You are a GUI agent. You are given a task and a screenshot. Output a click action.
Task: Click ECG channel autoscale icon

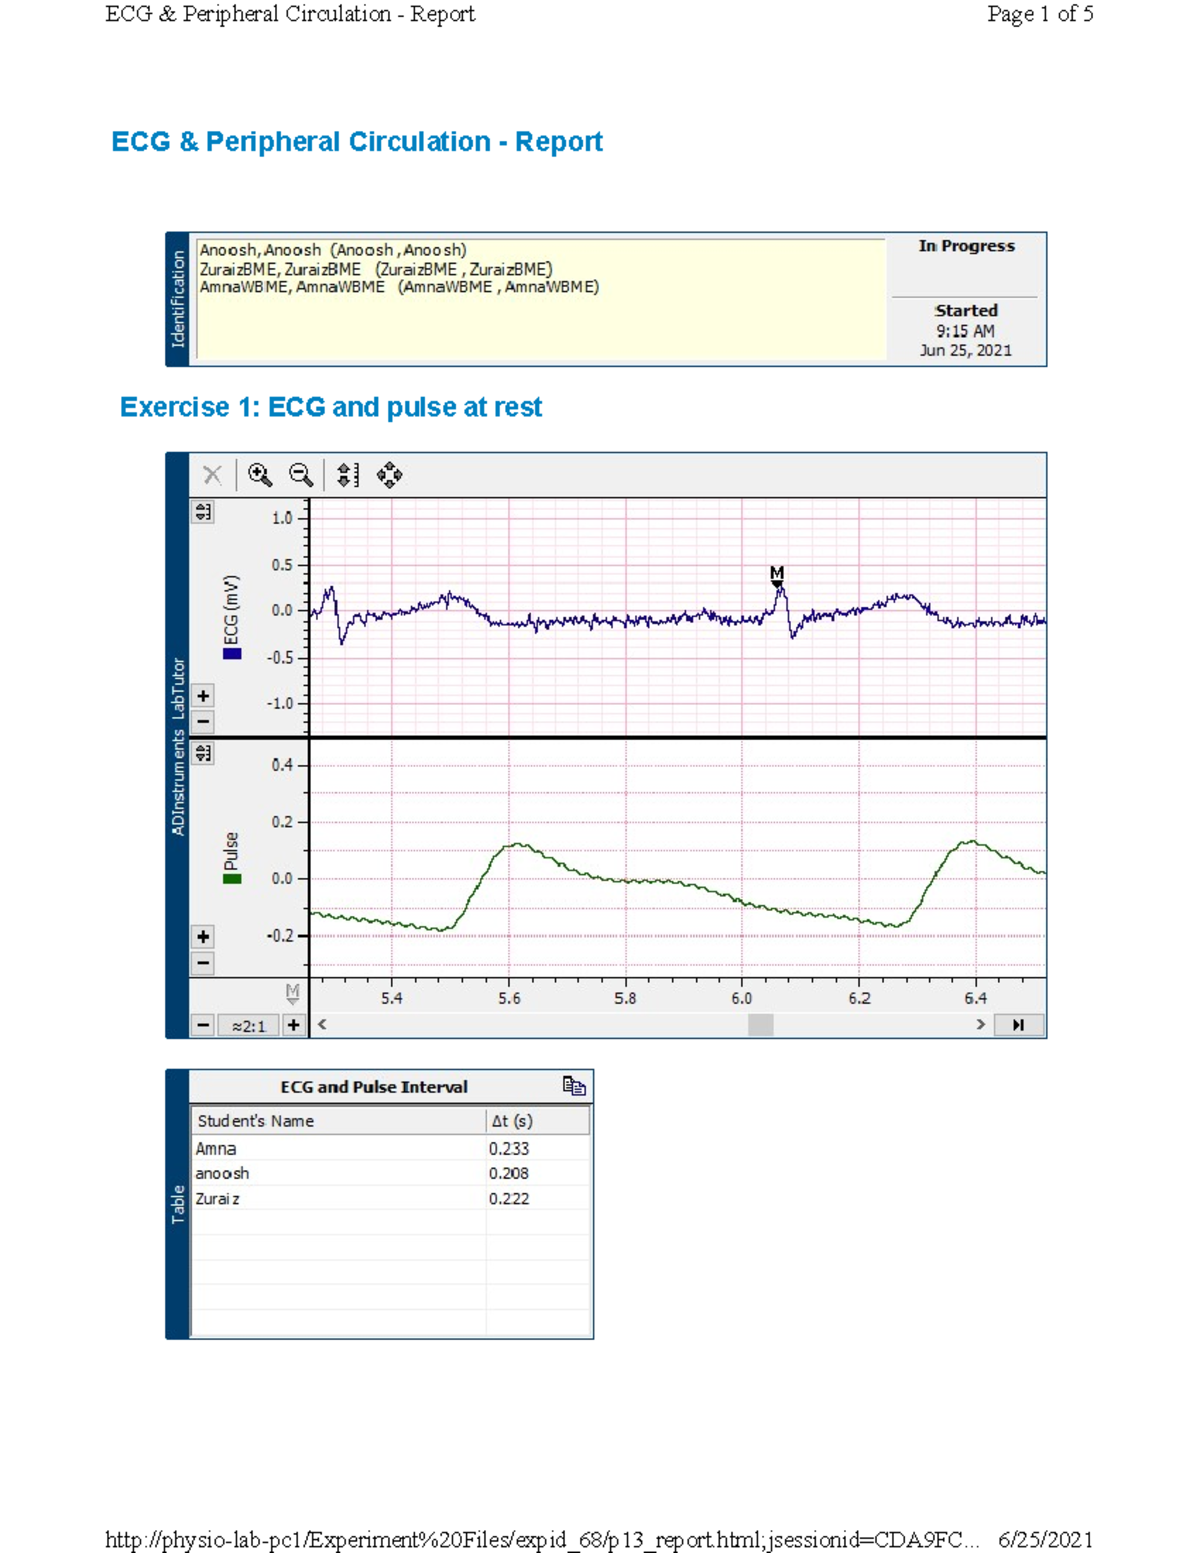click(203, 512)
